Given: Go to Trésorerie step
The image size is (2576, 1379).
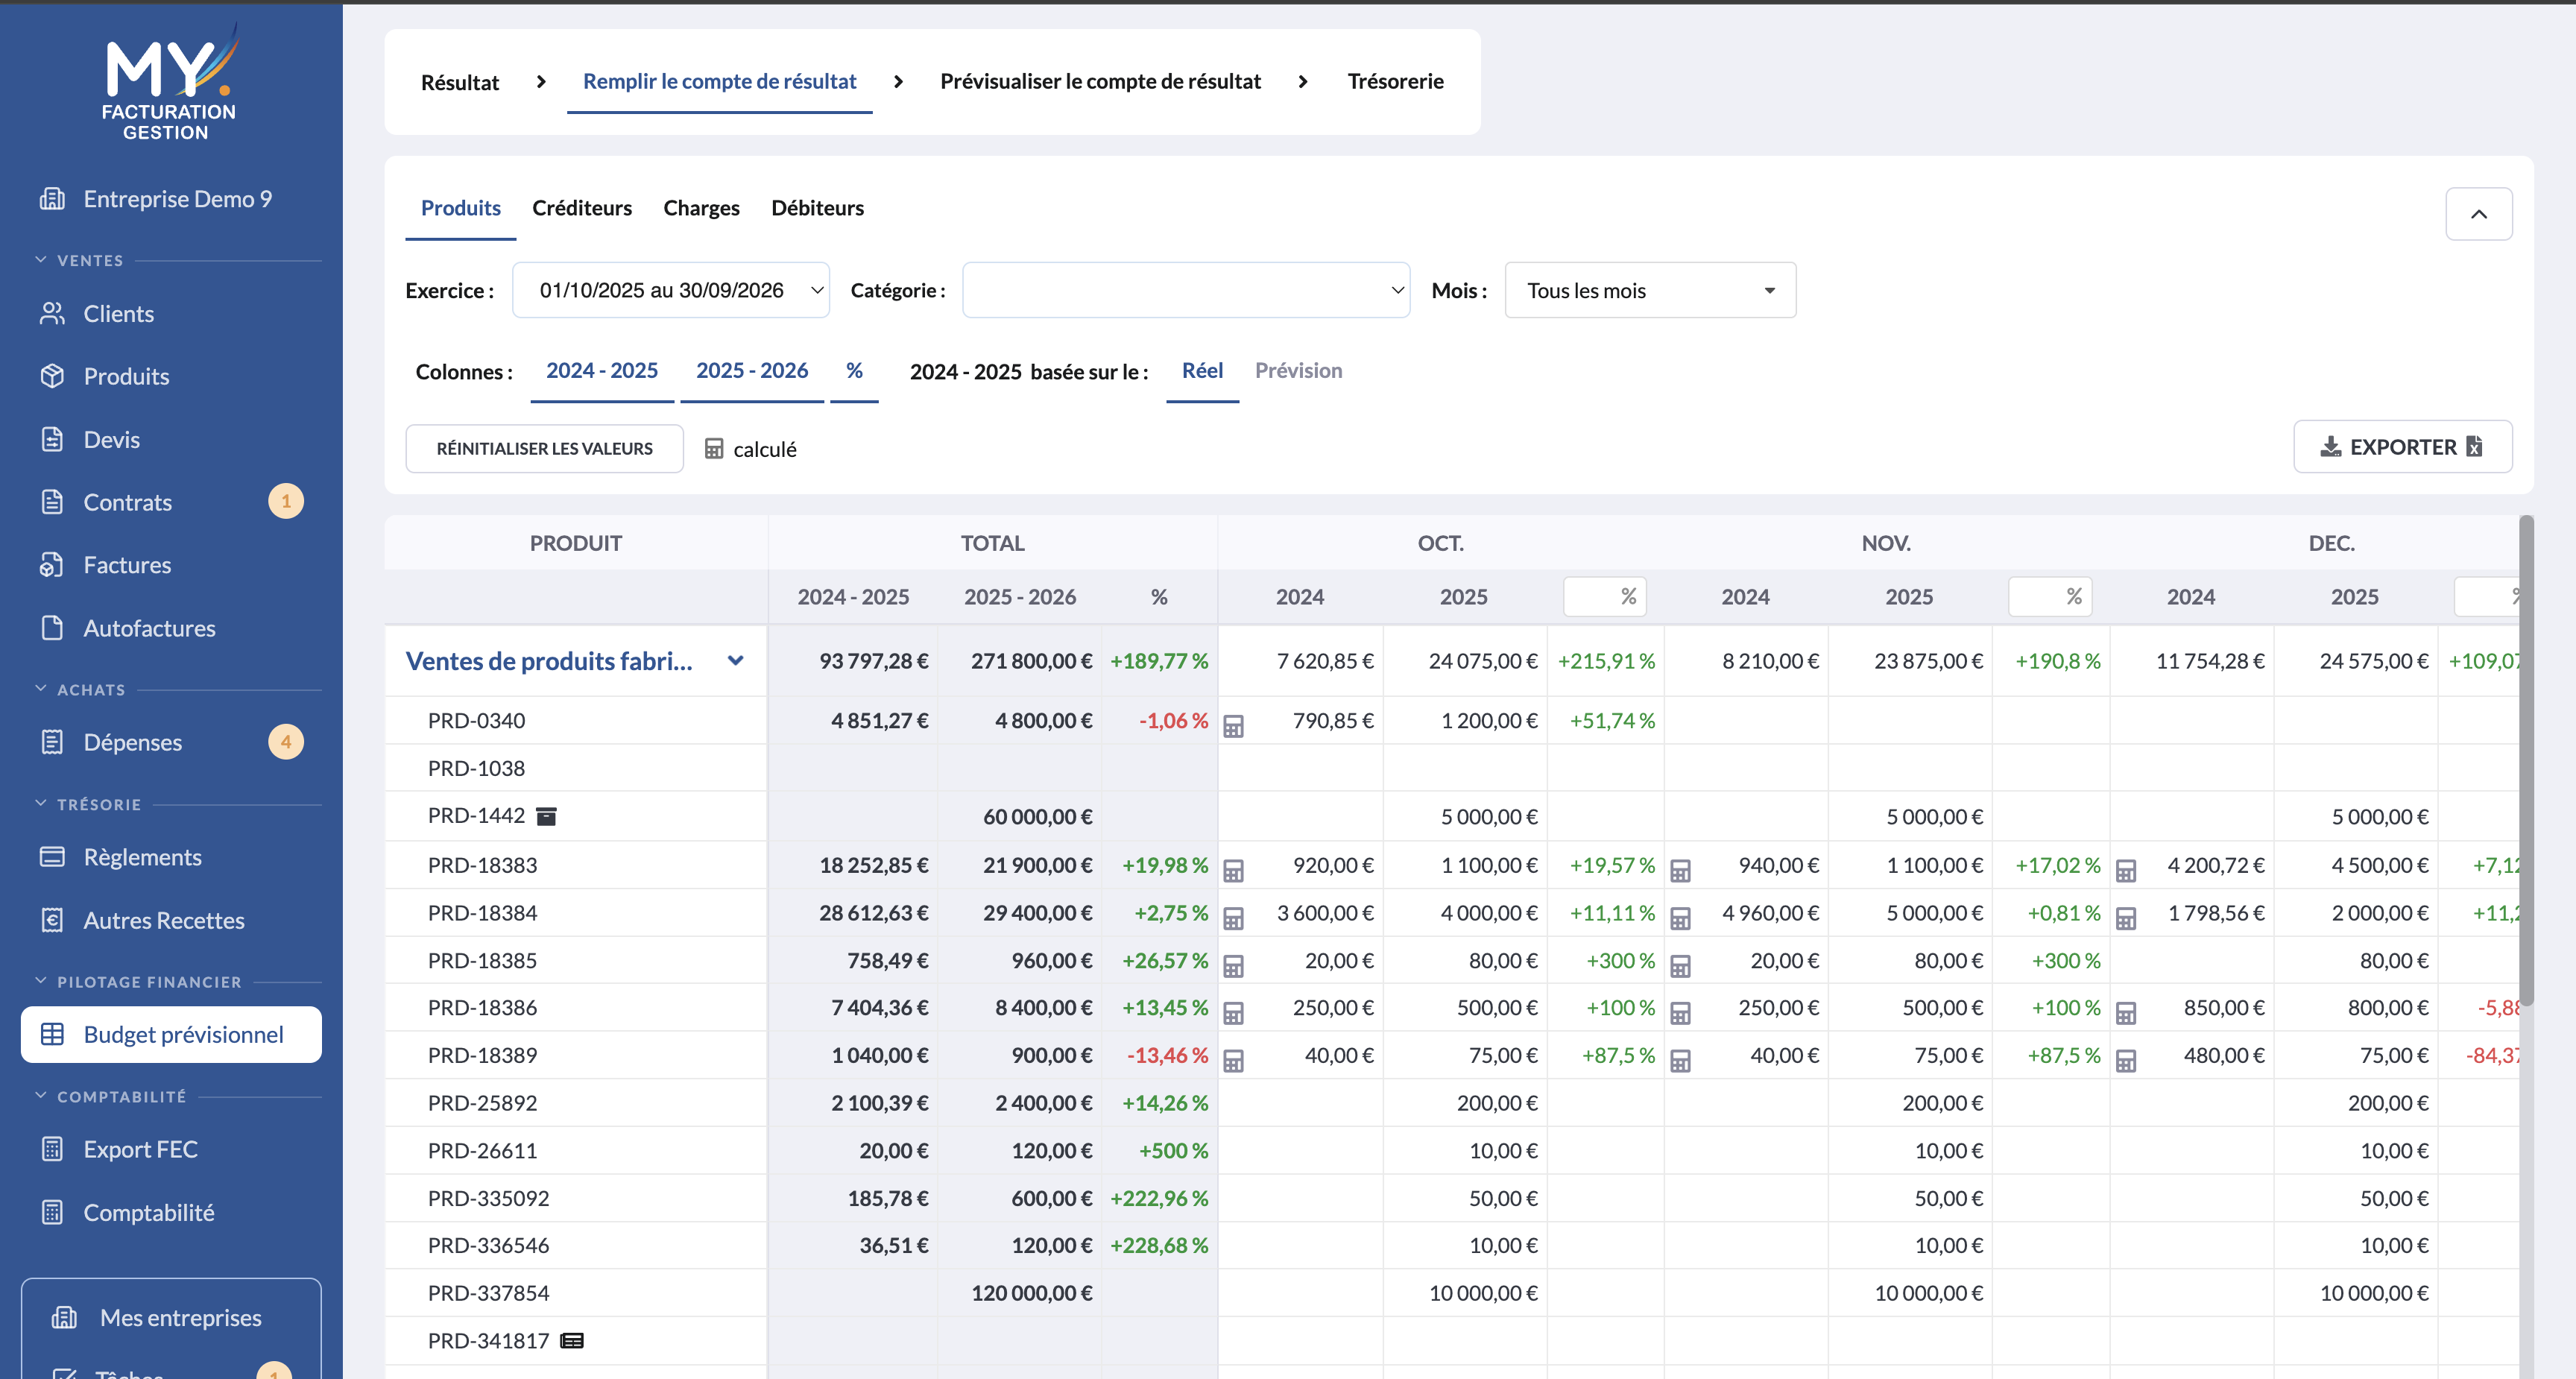Looking at the screenshot, I should pos(1395,81).
